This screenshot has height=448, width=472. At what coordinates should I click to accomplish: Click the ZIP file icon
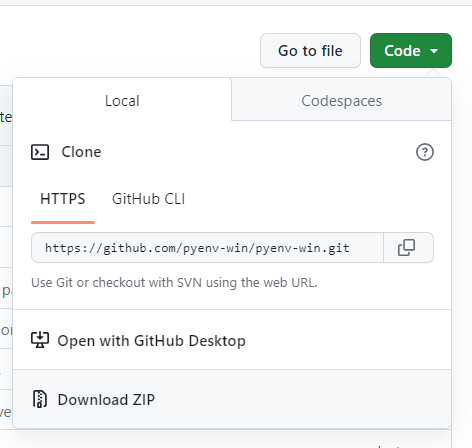tap(40, 399)
